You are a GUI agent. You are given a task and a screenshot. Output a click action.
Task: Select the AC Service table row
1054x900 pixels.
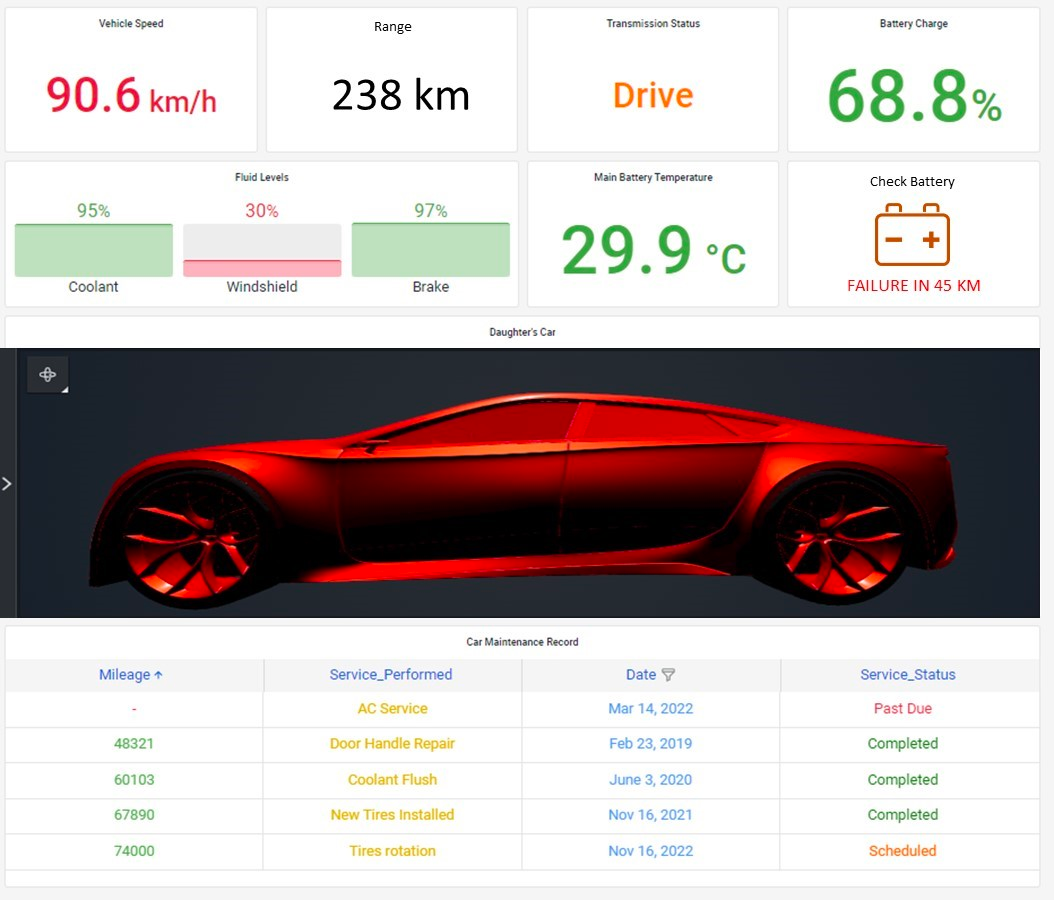[522, 708]
